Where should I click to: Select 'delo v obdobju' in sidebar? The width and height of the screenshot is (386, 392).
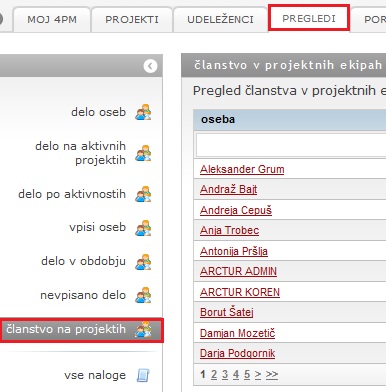click(84, 261)
